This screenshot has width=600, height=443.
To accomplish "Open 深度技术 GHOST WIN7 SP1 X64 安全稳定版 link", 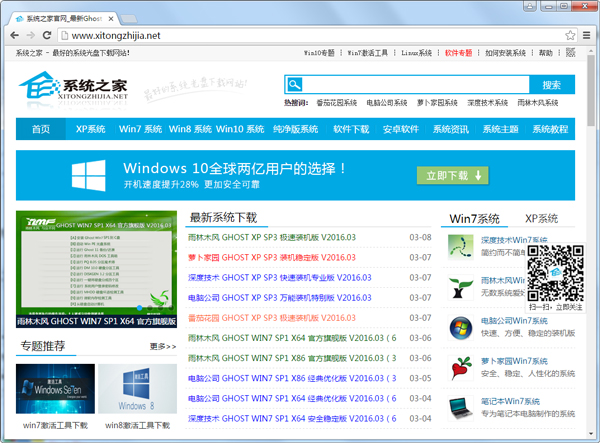I will (292, 419).
